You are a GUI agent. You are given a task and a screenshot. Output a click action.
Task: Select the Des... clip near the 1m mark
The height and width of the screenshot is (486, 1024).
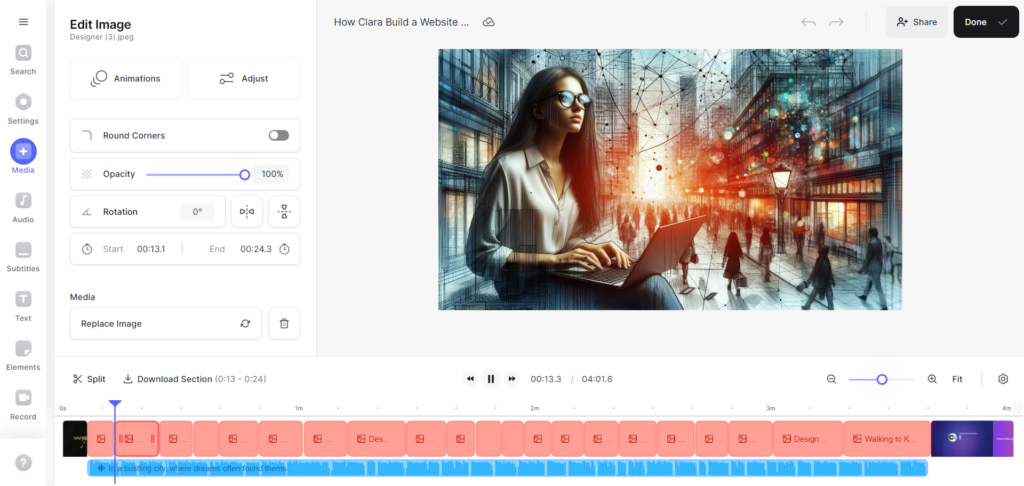point(376,439)
